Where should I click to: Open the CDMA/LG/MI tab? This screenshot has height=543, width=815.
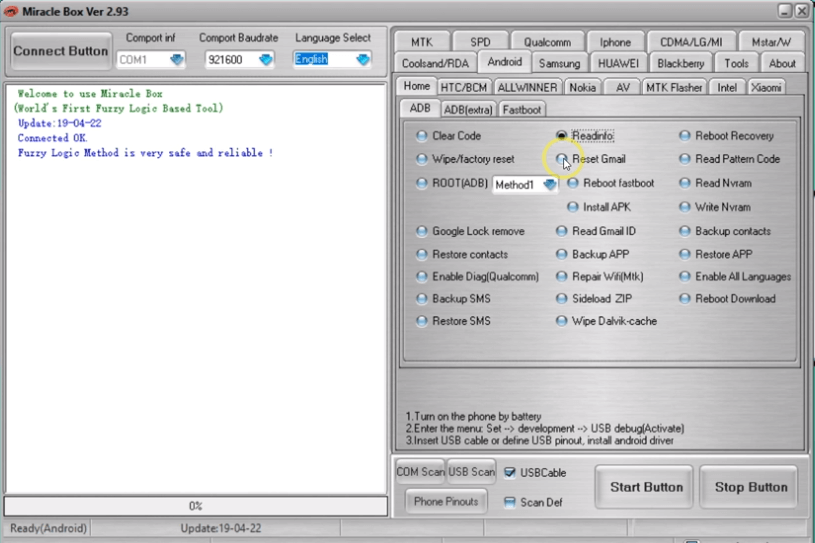pos(691,42)
